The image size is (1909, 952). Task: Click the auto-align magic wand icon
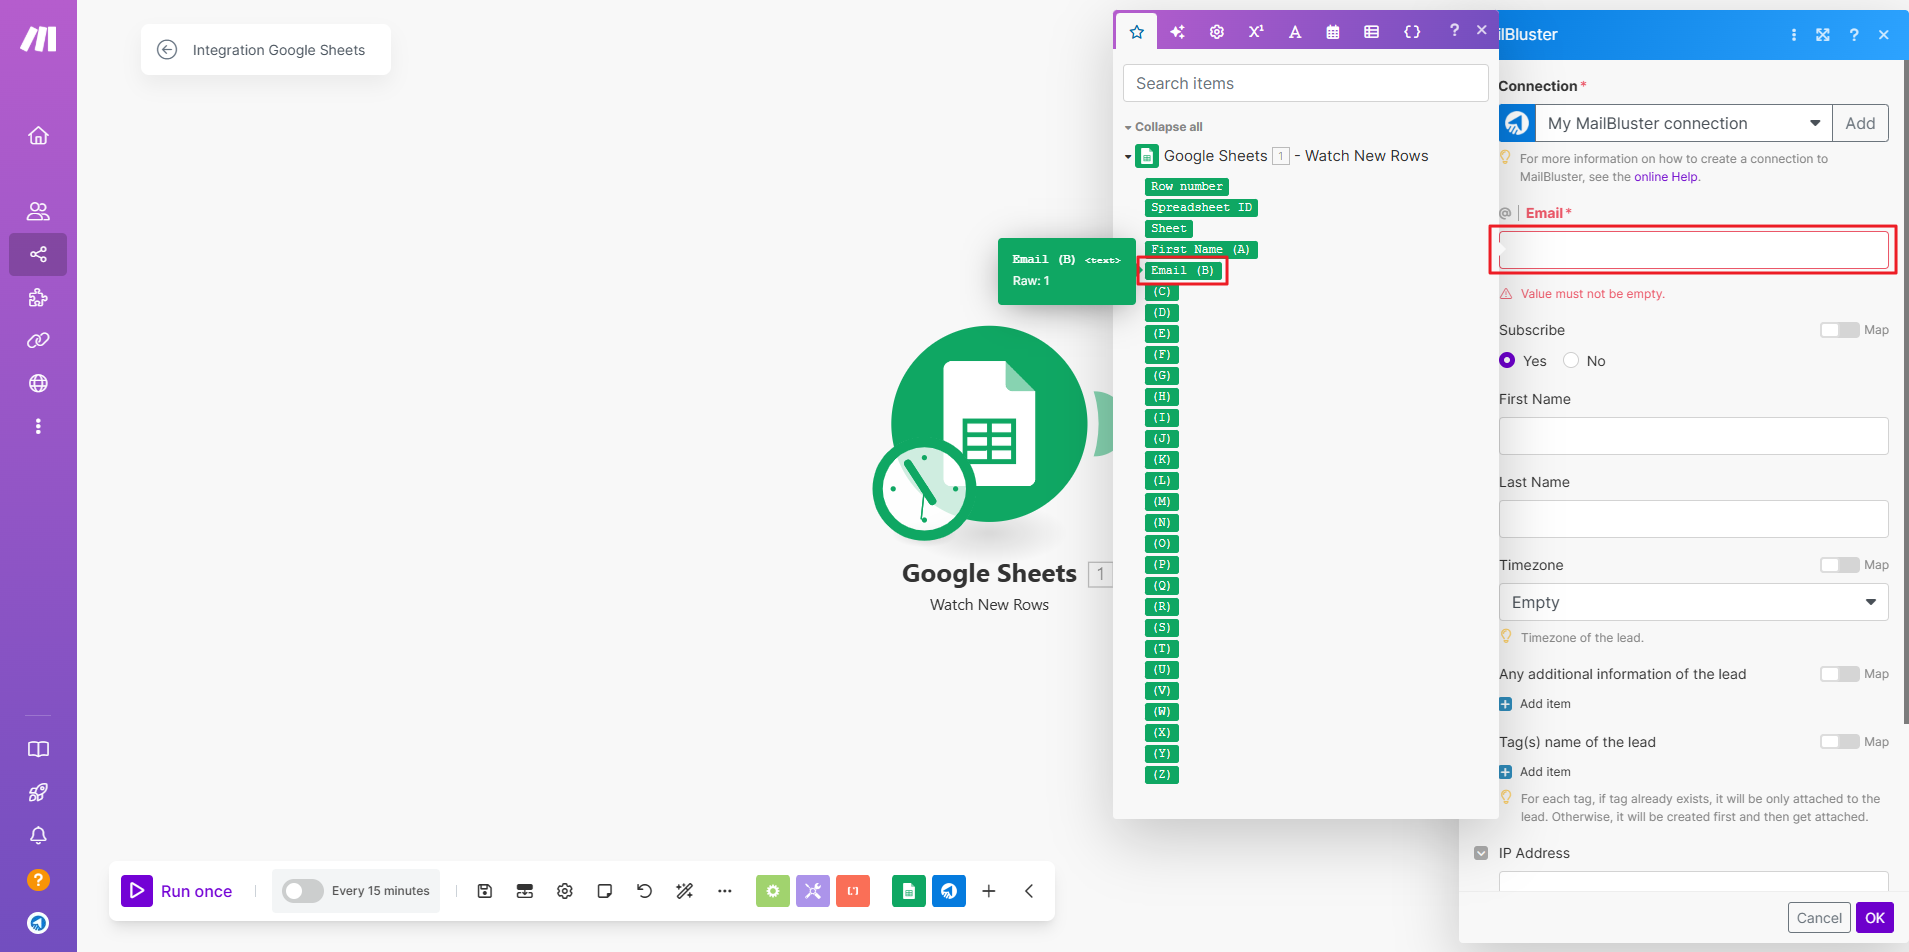(685, 891)
